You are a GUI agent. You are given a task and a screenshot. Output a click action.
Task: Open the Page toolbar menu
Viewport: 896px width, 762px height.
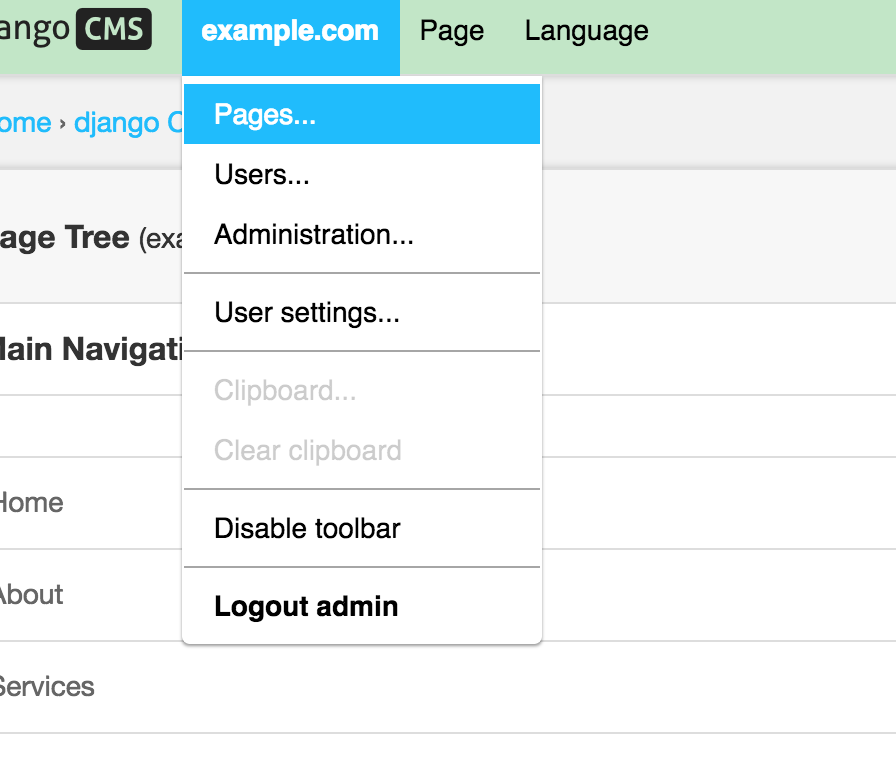pos(452,32)
